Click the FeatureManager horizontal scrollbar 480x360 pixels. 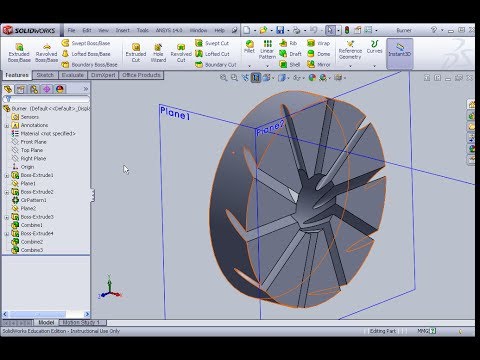click(46, 314)
